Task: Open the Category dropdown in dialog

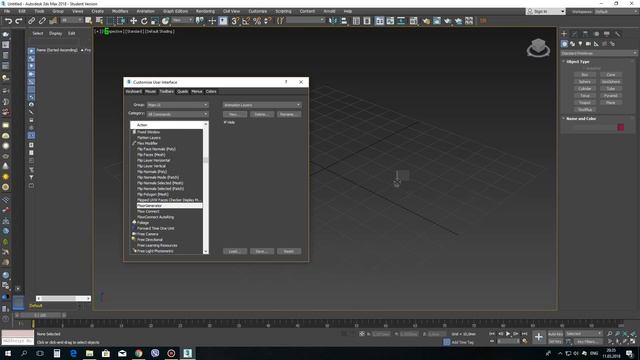Action: click(x=178, y=114)
